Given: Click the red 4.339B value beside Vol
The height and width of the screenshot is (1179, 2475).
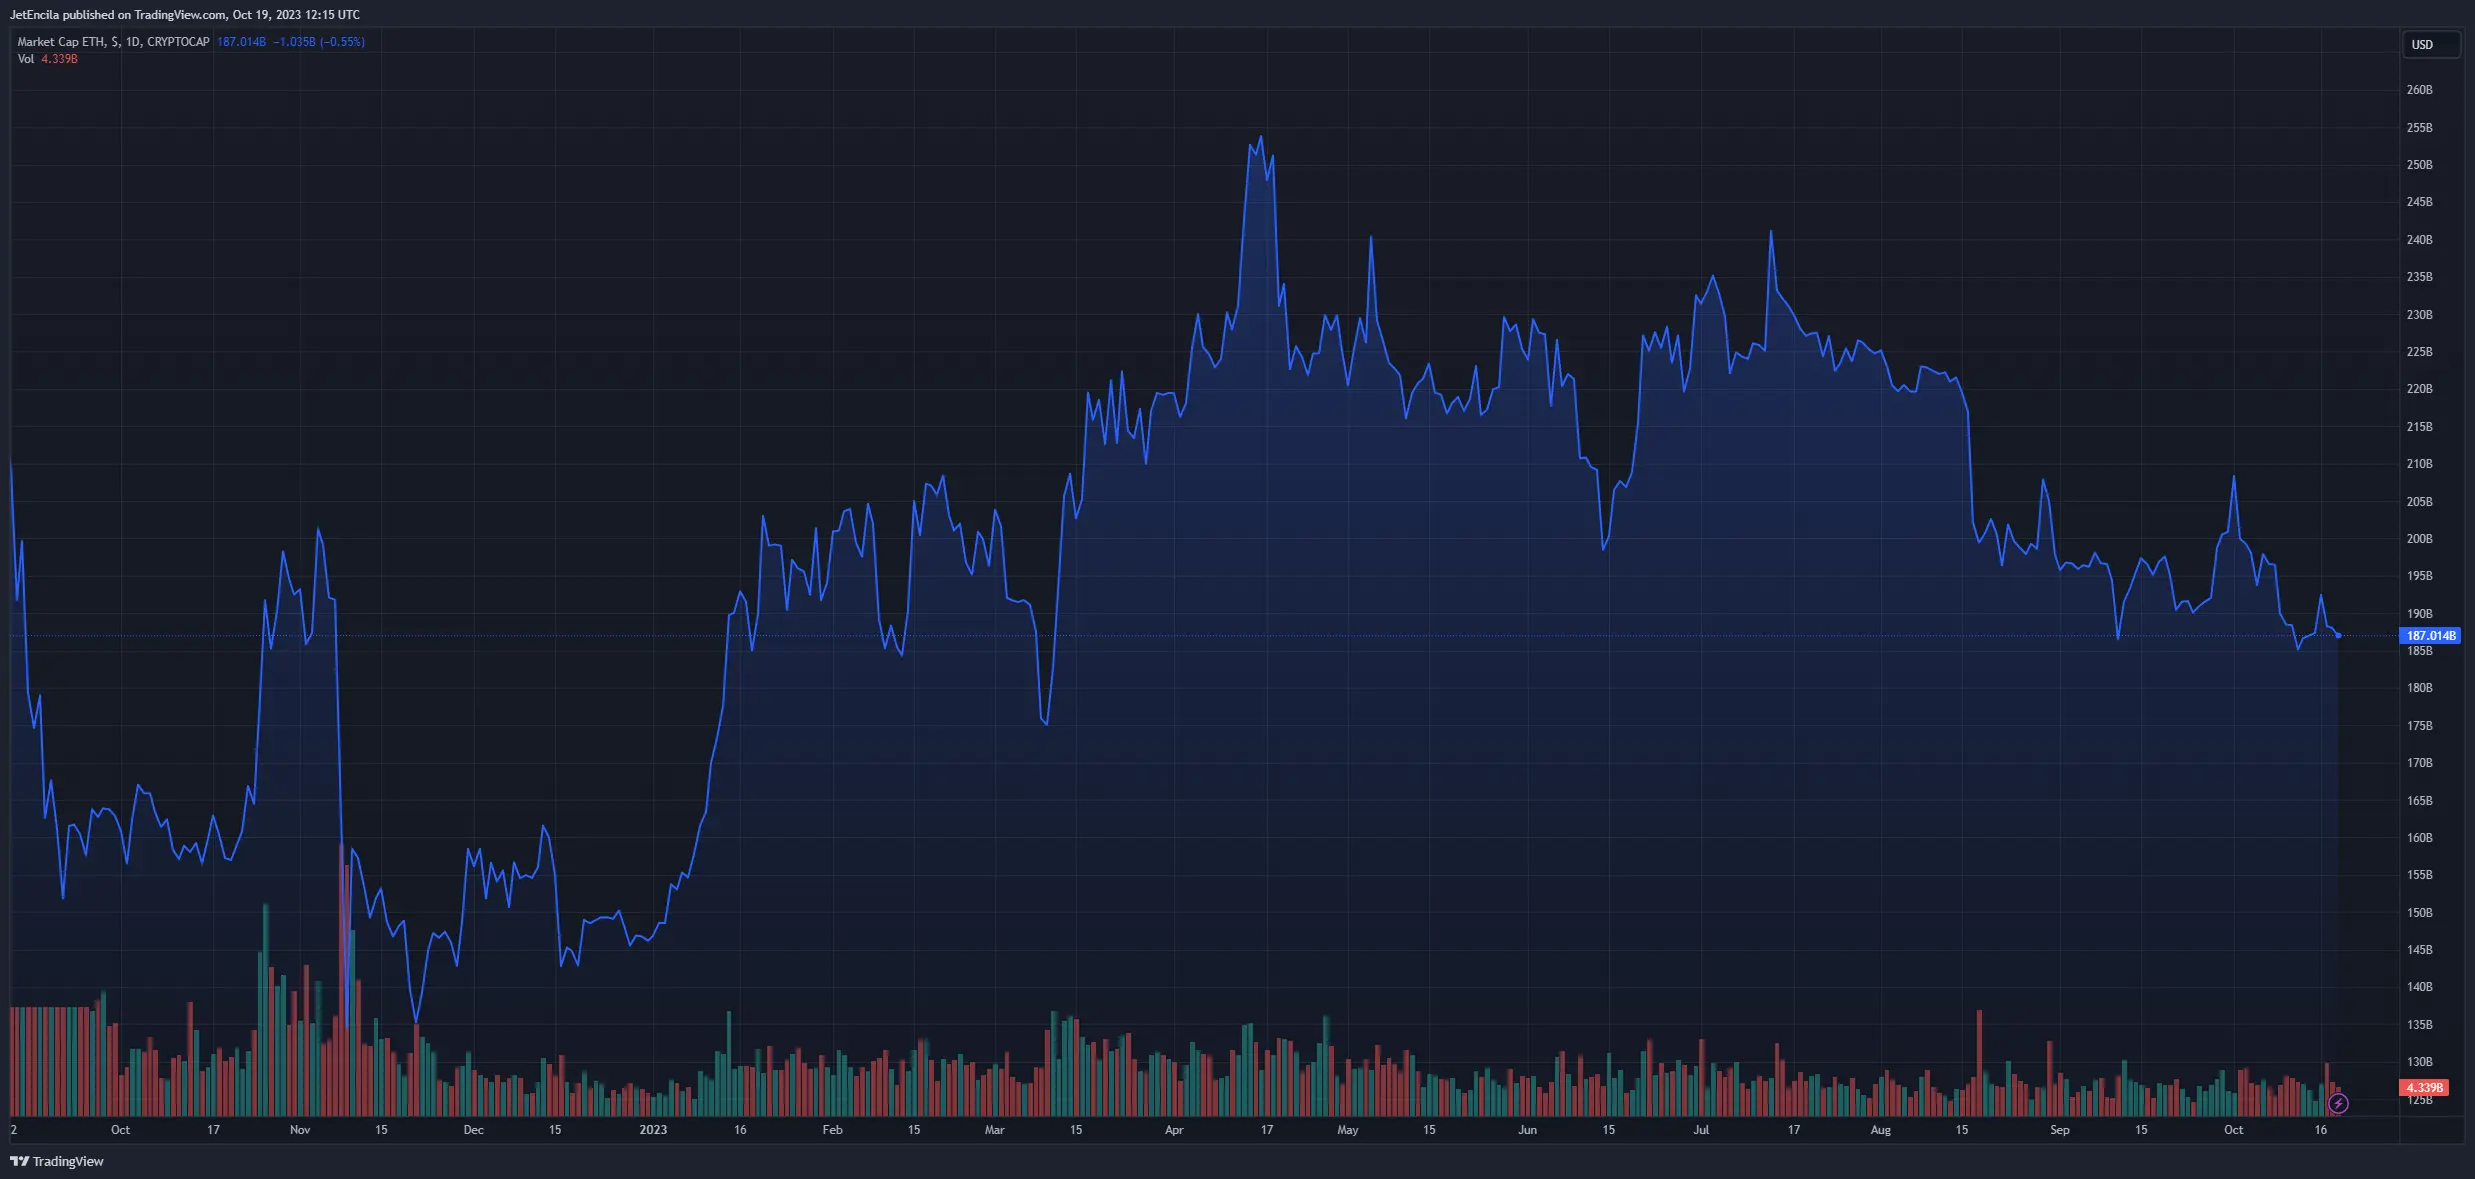Looking at the screenshot, I should 59,59.
